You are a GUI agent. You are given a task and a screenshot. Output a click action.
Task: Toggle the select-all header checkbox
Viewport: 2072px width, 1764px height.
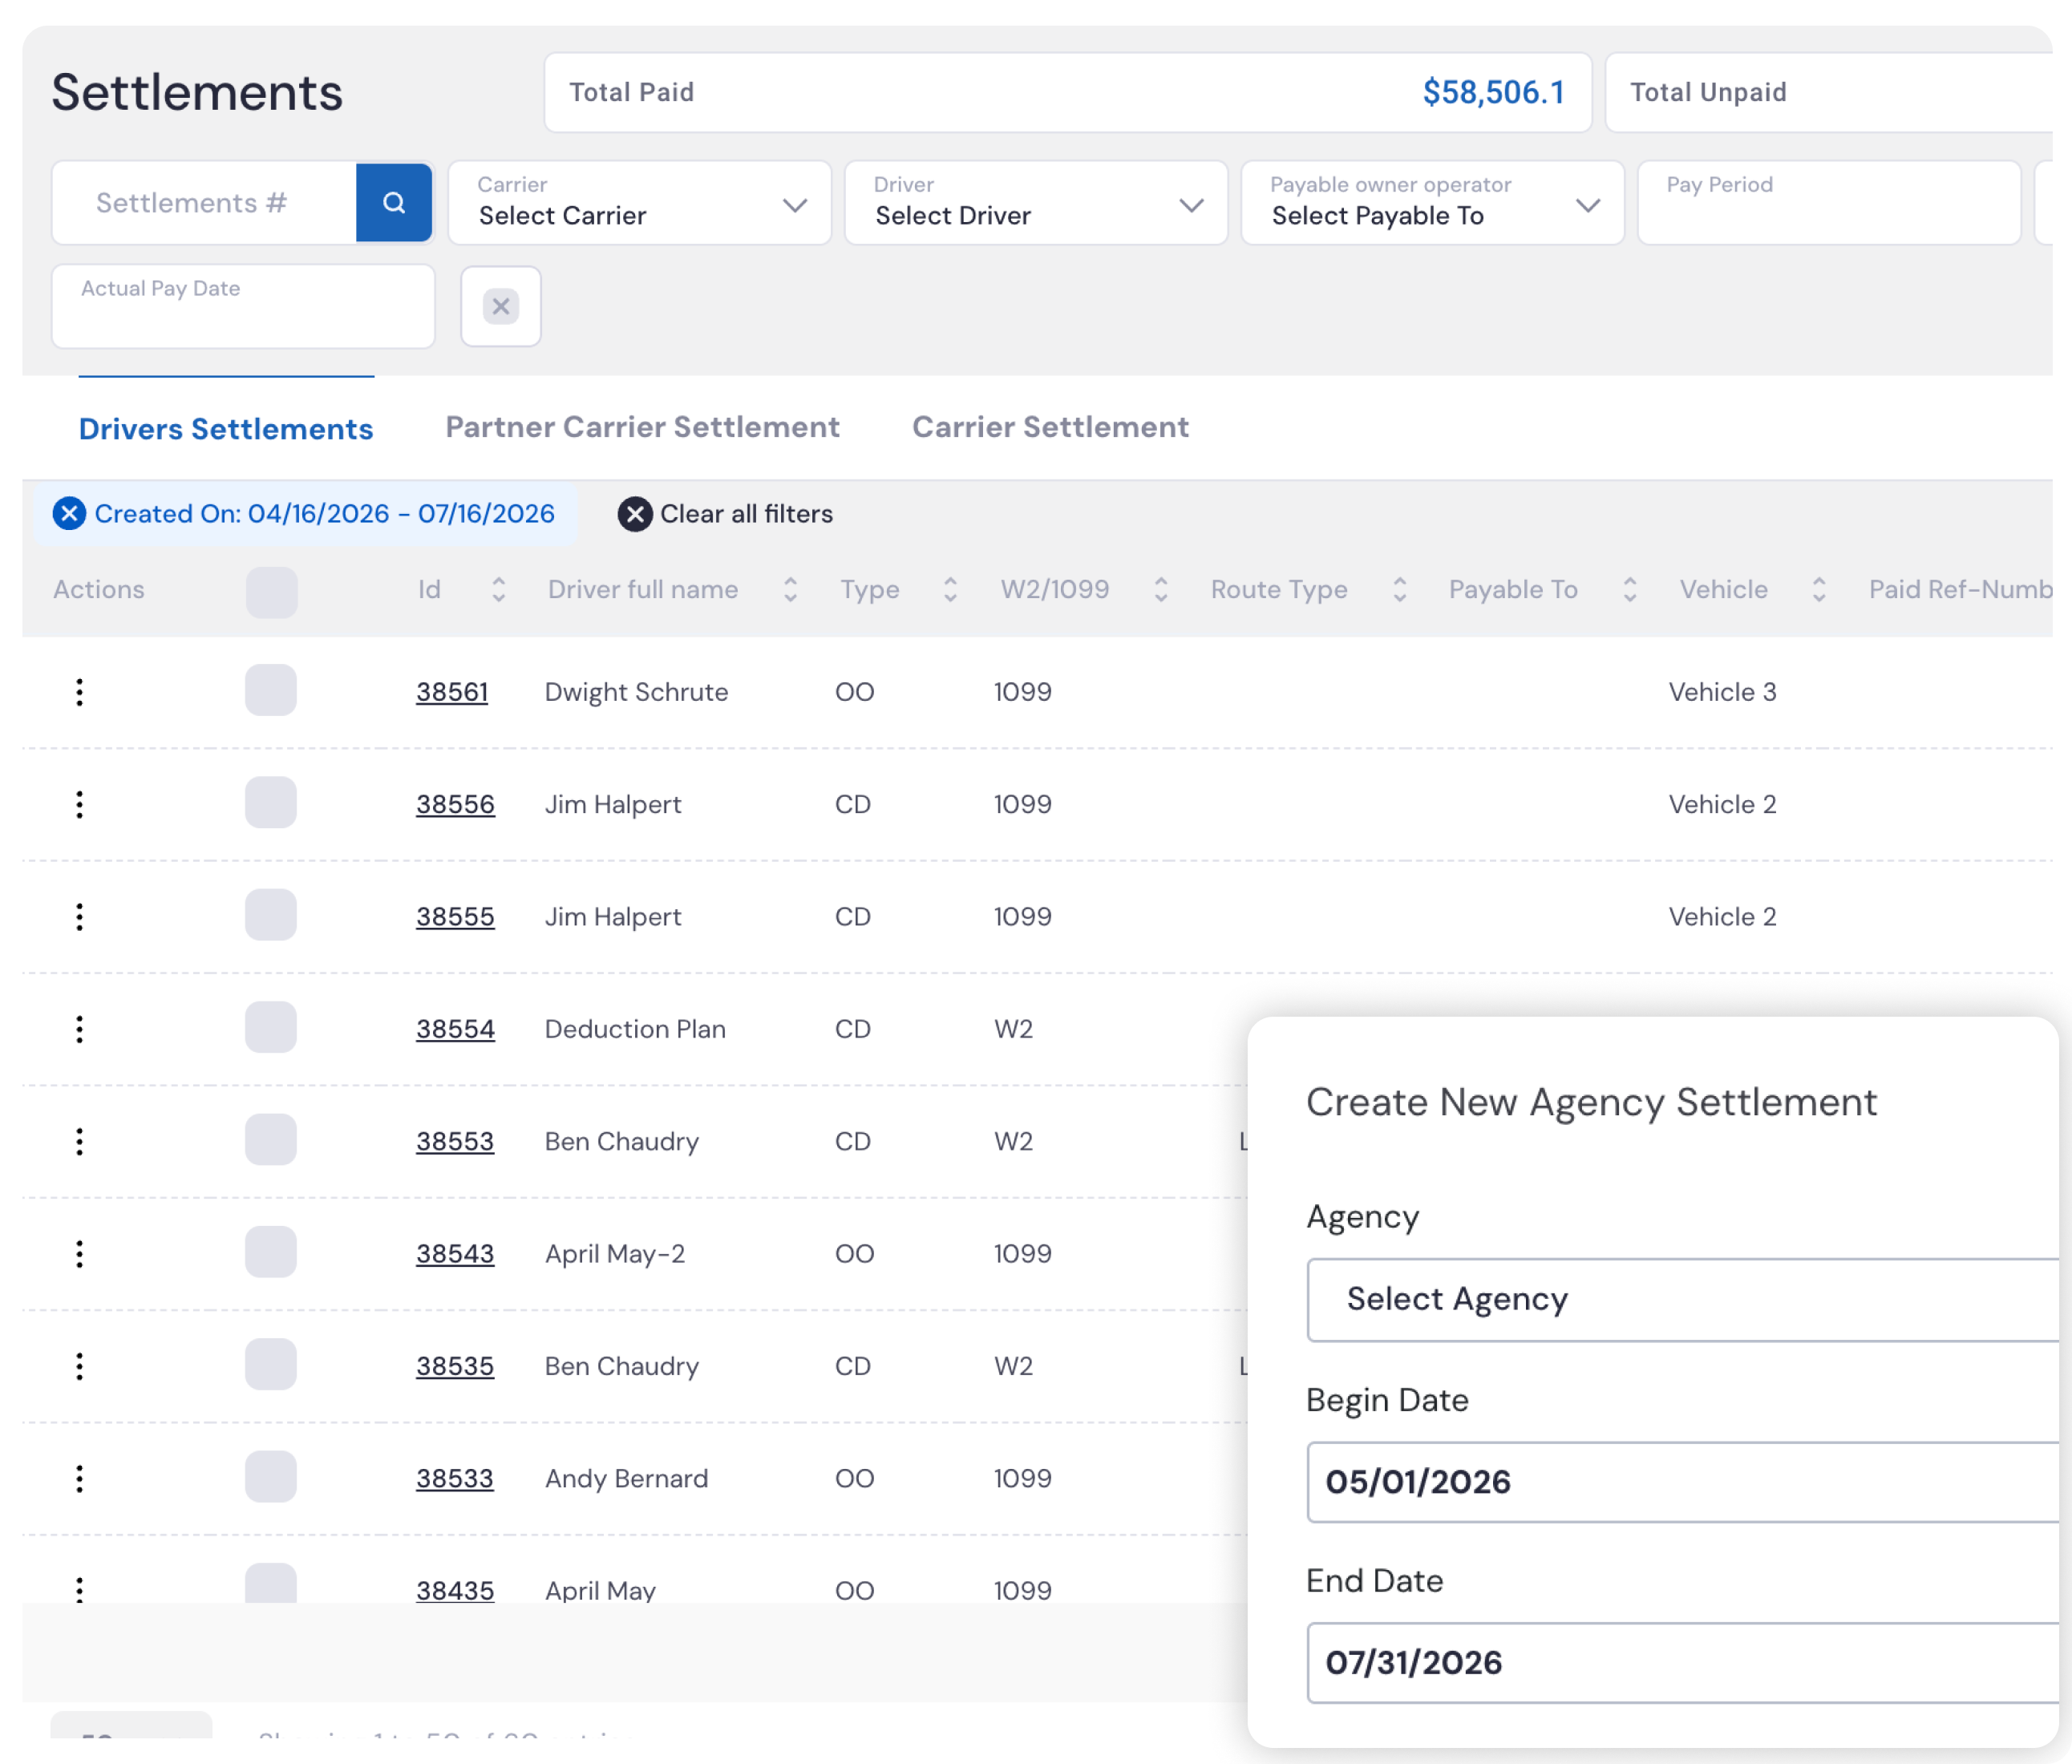click(x=272, y=592)
